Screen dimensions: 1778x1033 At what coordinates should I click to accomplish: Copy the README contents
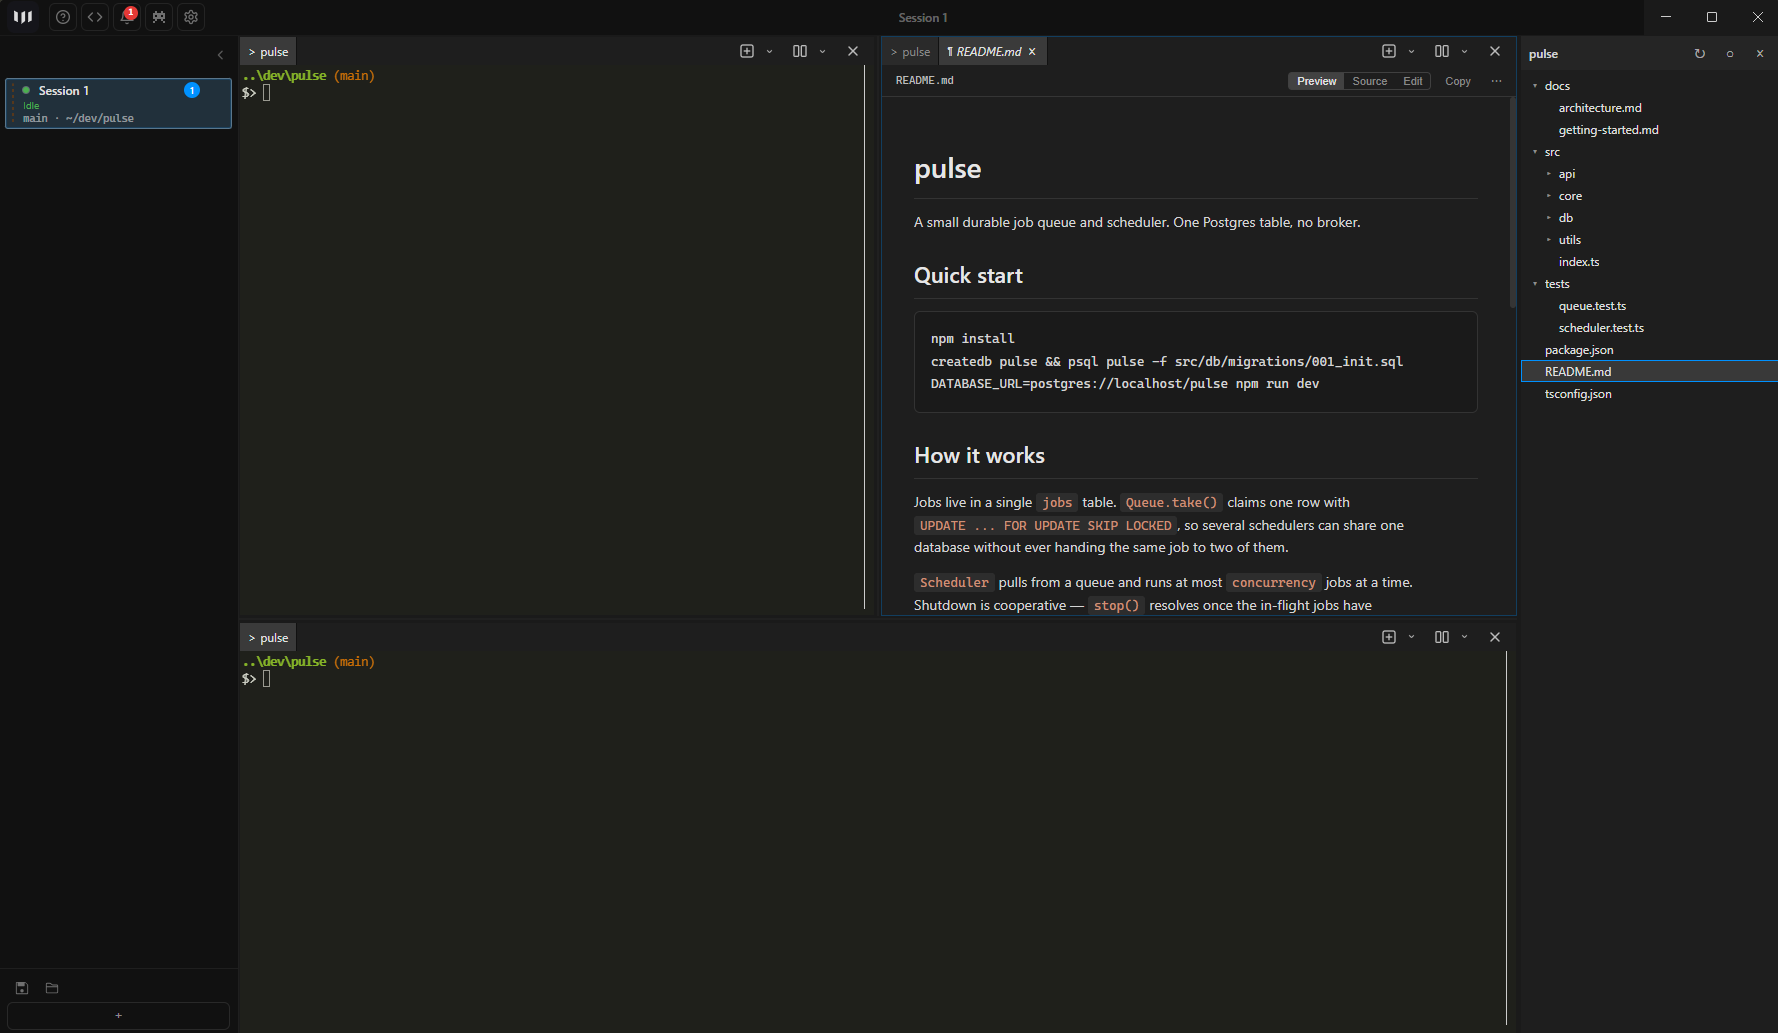1457,81
